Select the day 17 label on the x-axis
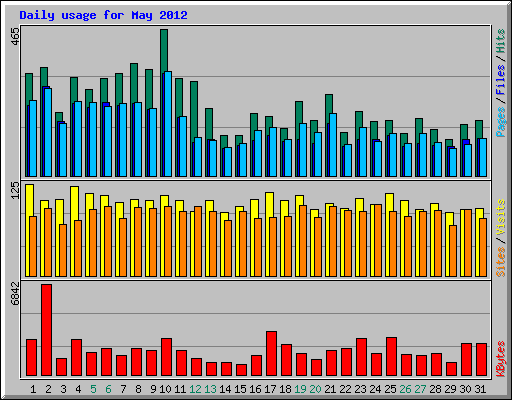512x400 pixels. pos(270,389)
